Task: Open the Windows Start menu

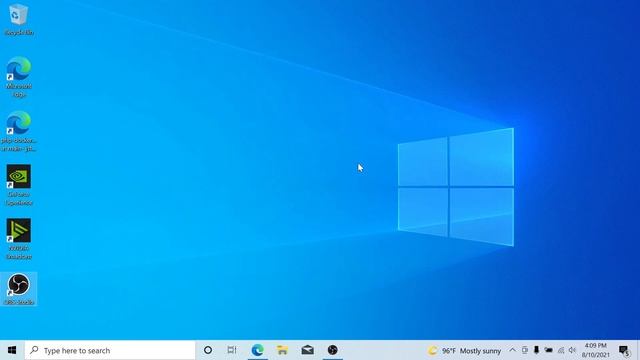Action: tap(12, 350)
